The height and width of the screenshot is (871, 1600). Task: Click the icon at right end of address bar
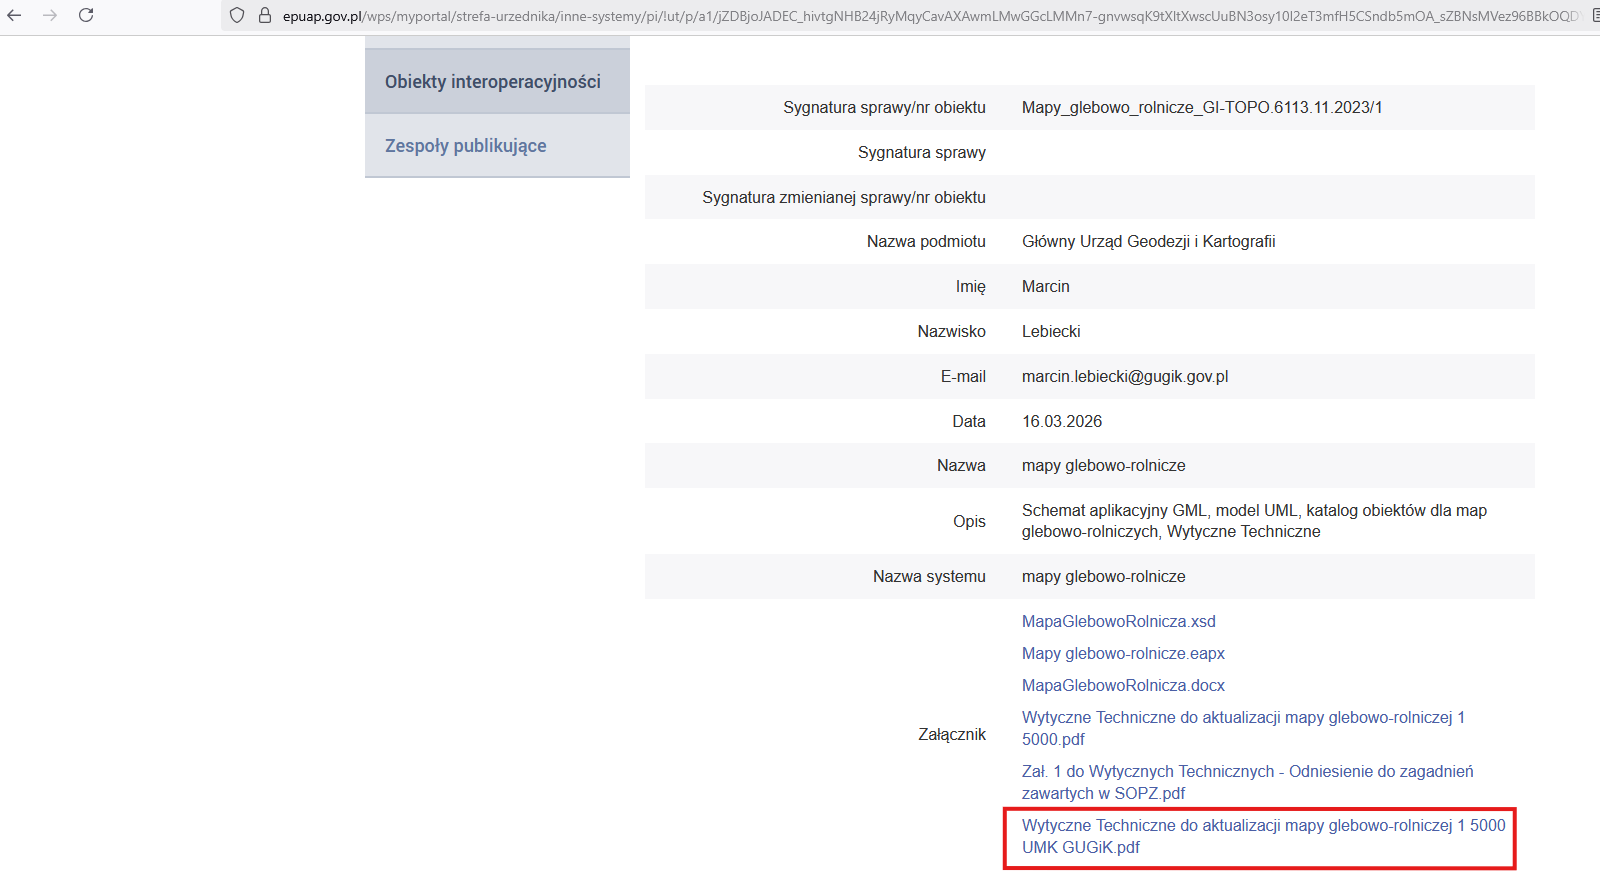click(1594, 15)
